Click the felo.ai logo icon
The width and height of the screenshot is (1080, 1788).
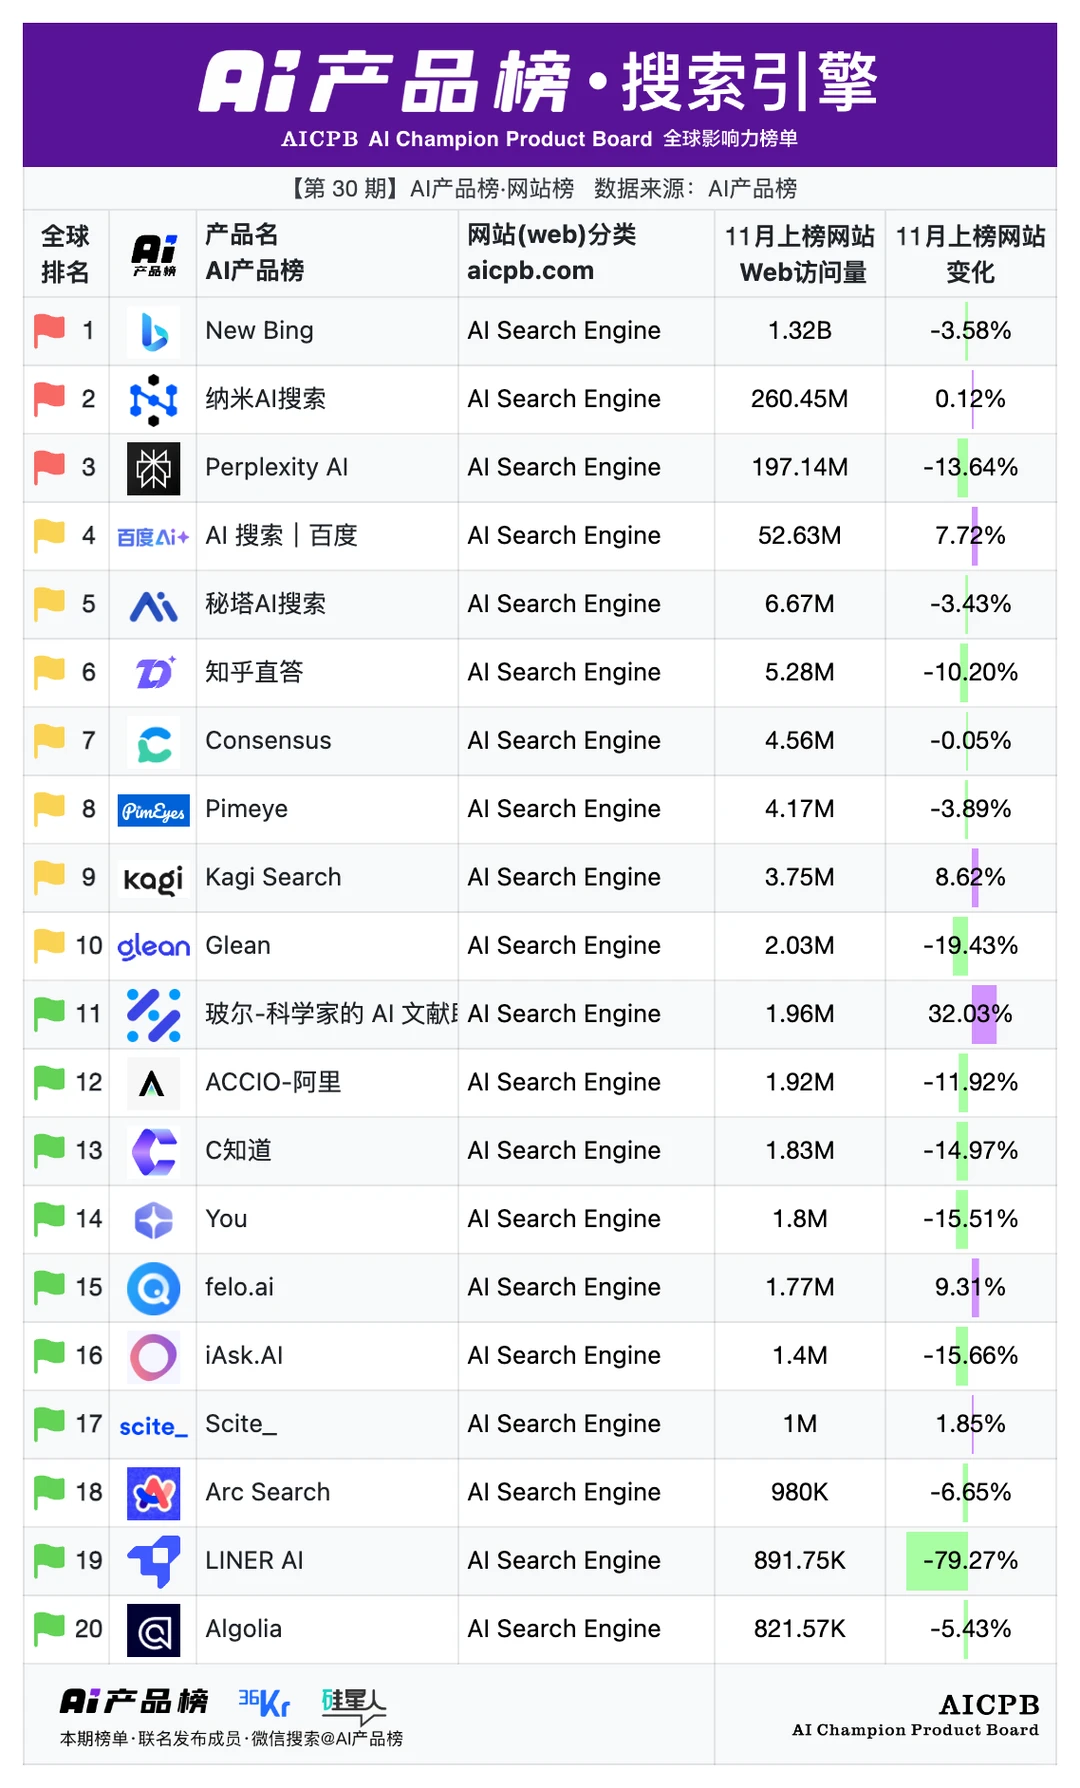(154, 1288)
